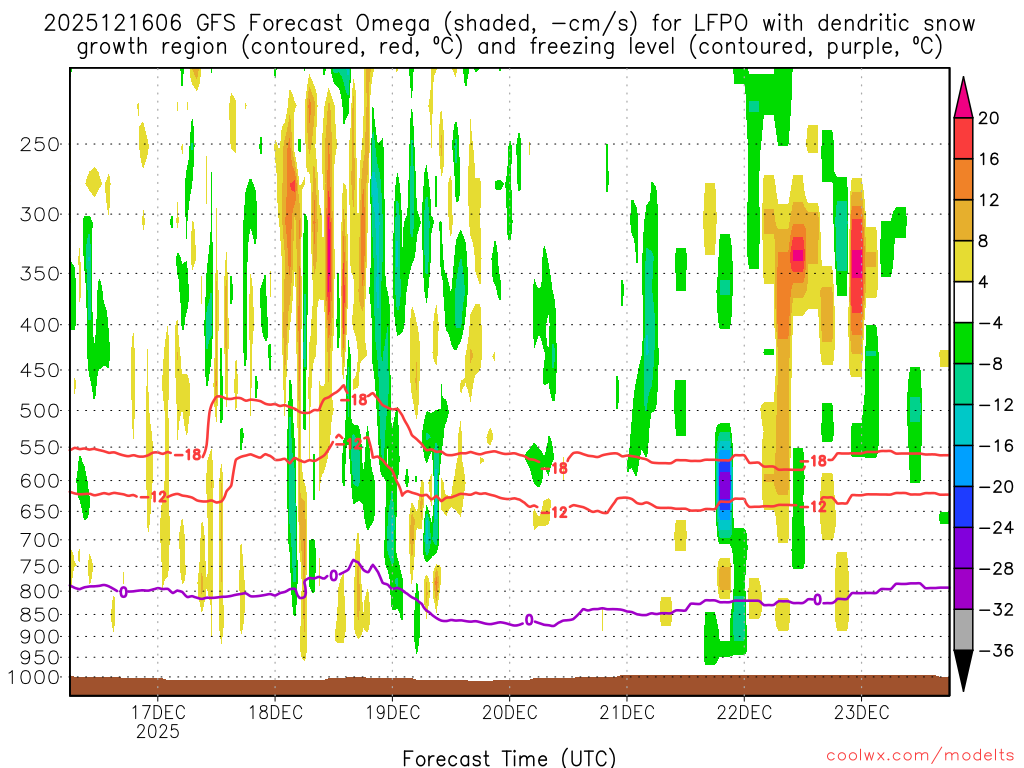Click the -18 contour label near 20DEC

554,468
